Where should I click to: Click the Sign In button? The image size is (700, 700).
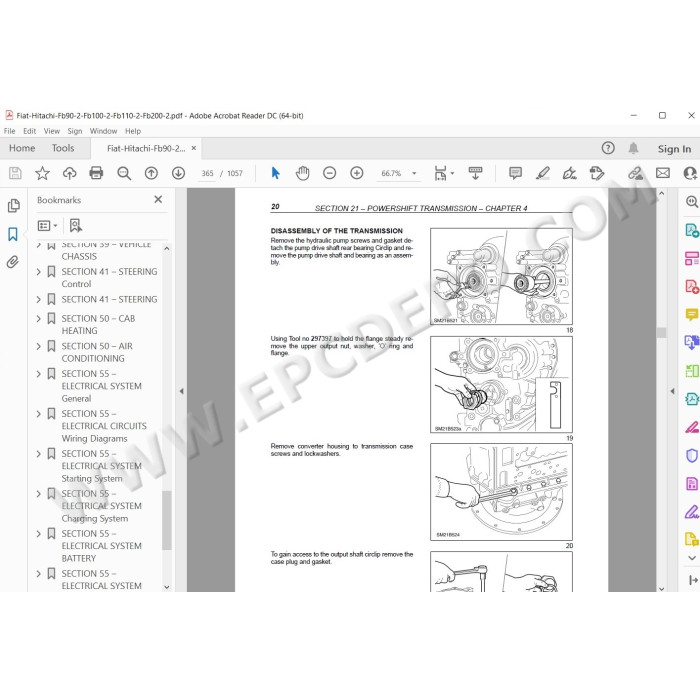(674, 149)
